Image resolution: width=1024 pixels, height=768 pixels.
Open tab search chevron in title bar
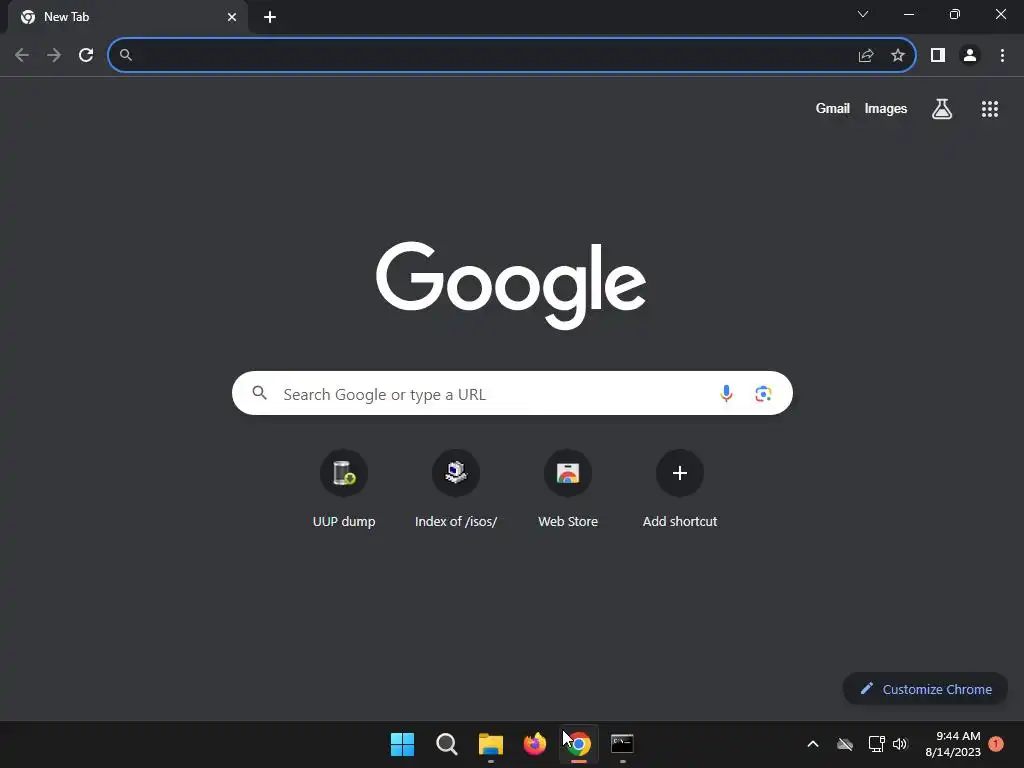[x=863, y=14]
